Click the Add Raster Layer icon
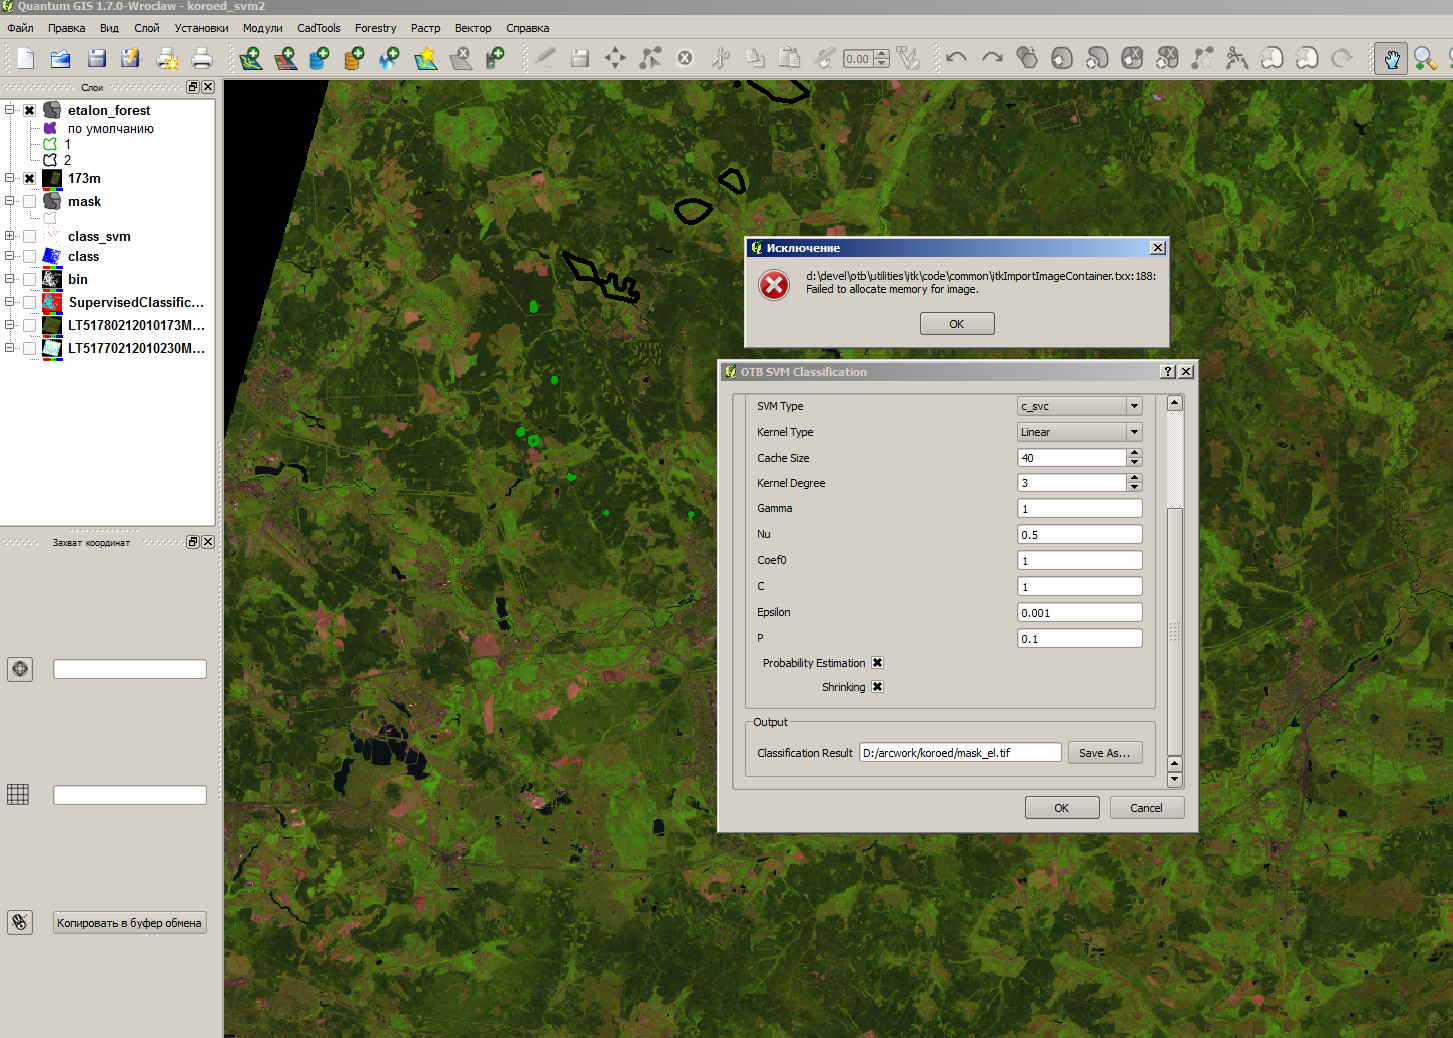Viewport: 1453px width, 1038px height. coord(286,59)
